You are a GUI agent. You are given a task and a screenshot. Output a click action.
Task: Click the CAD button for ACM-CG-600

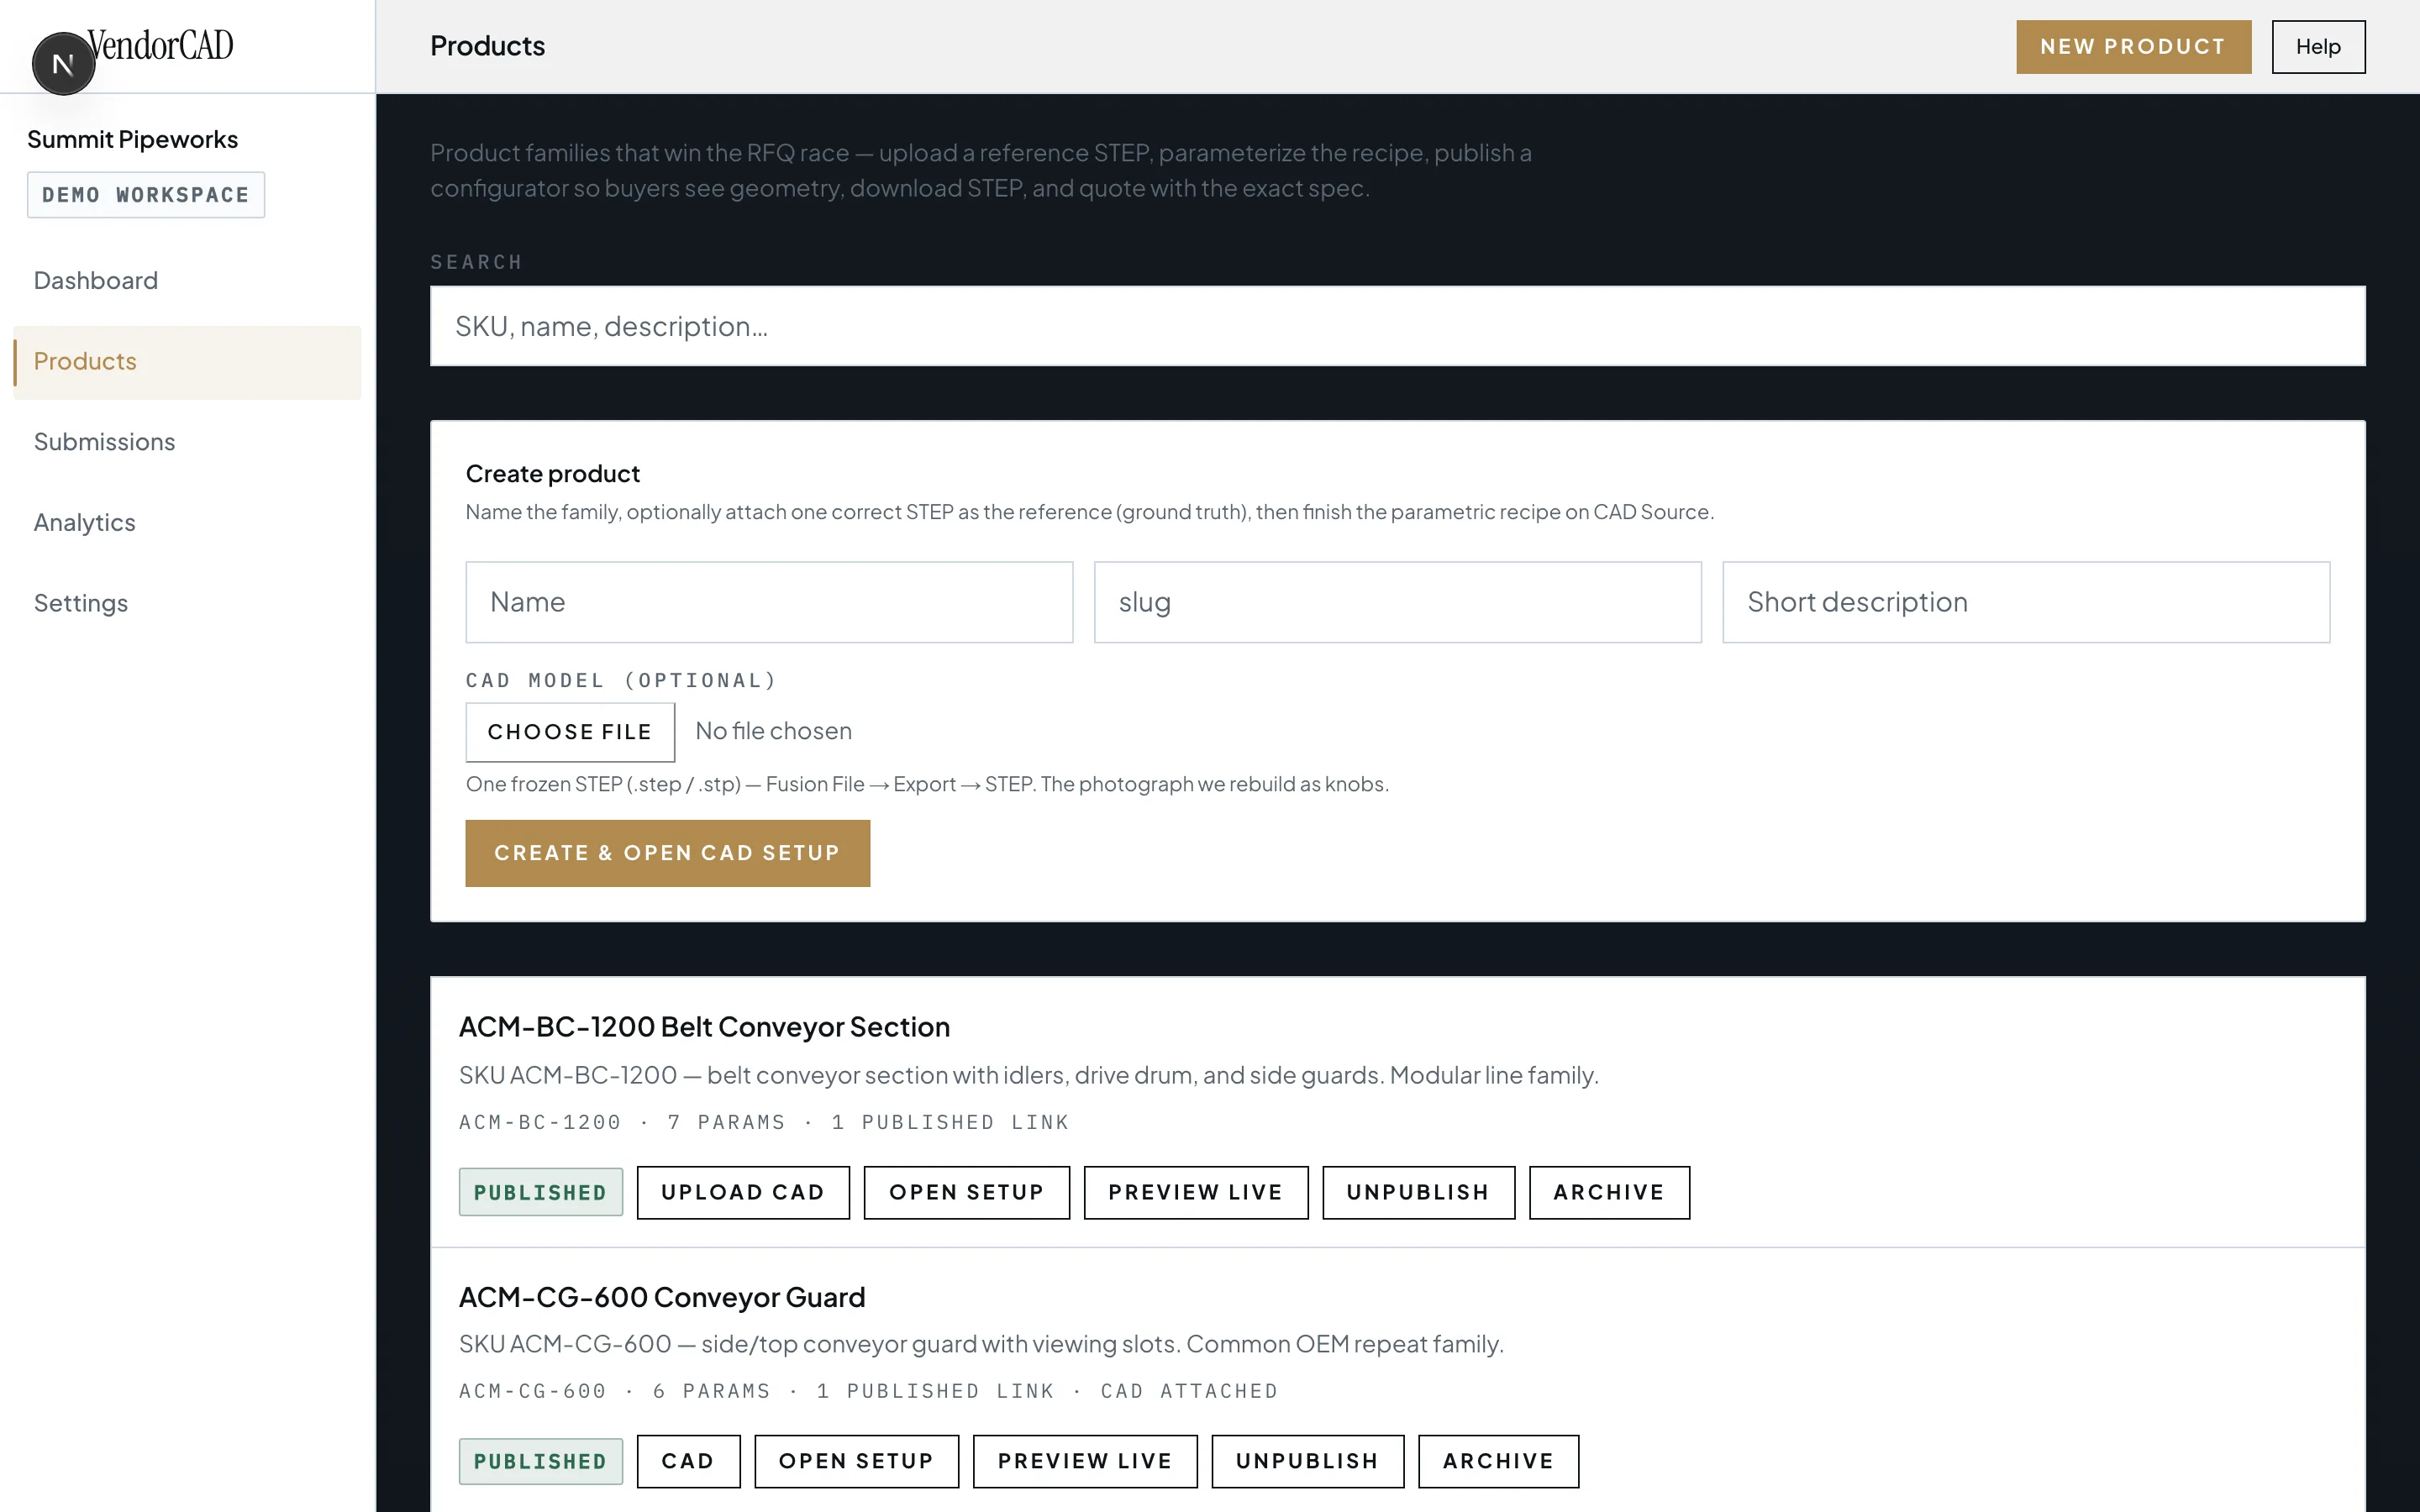(x=688, y=1461)
